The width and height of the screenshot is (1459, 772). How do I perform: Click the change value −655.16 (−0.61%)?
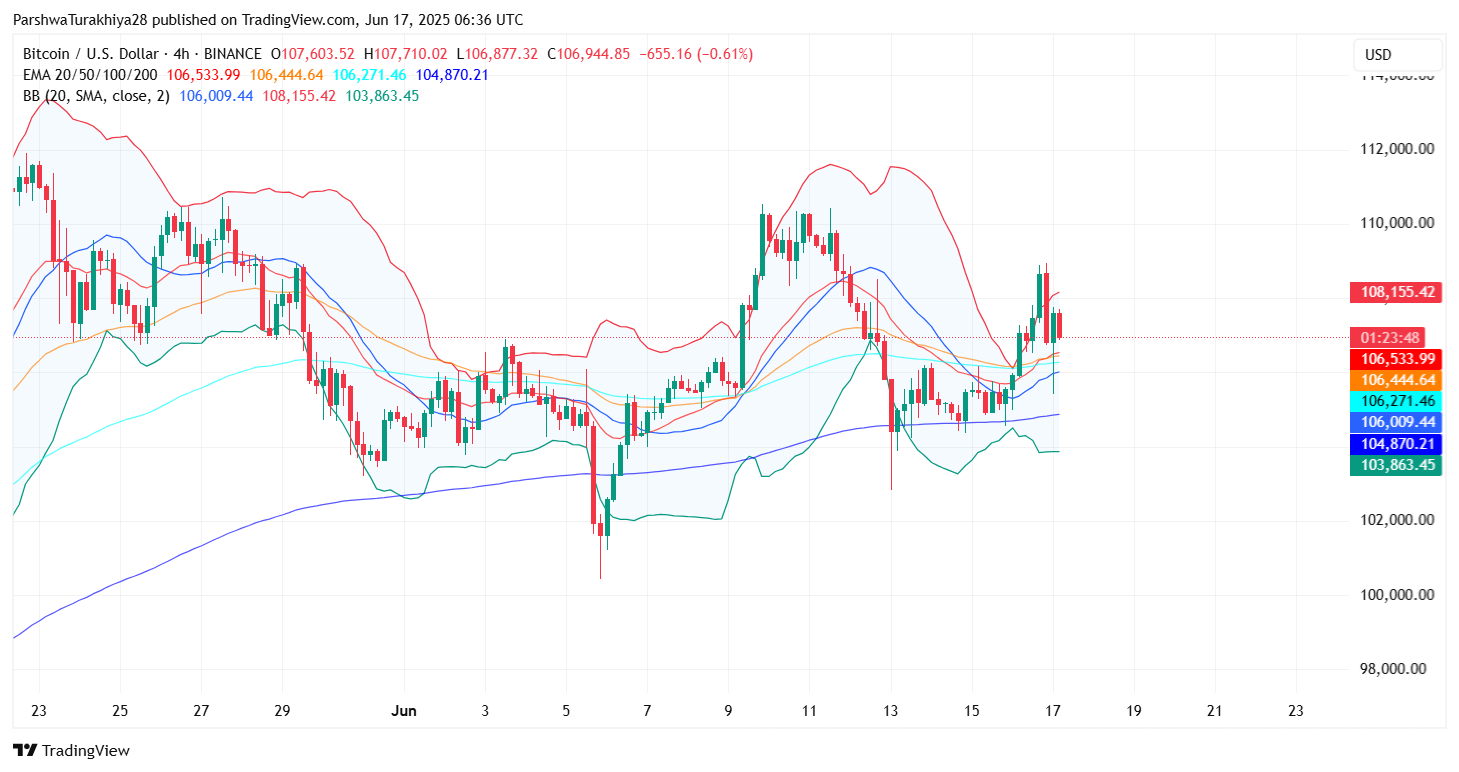point(696,54)
